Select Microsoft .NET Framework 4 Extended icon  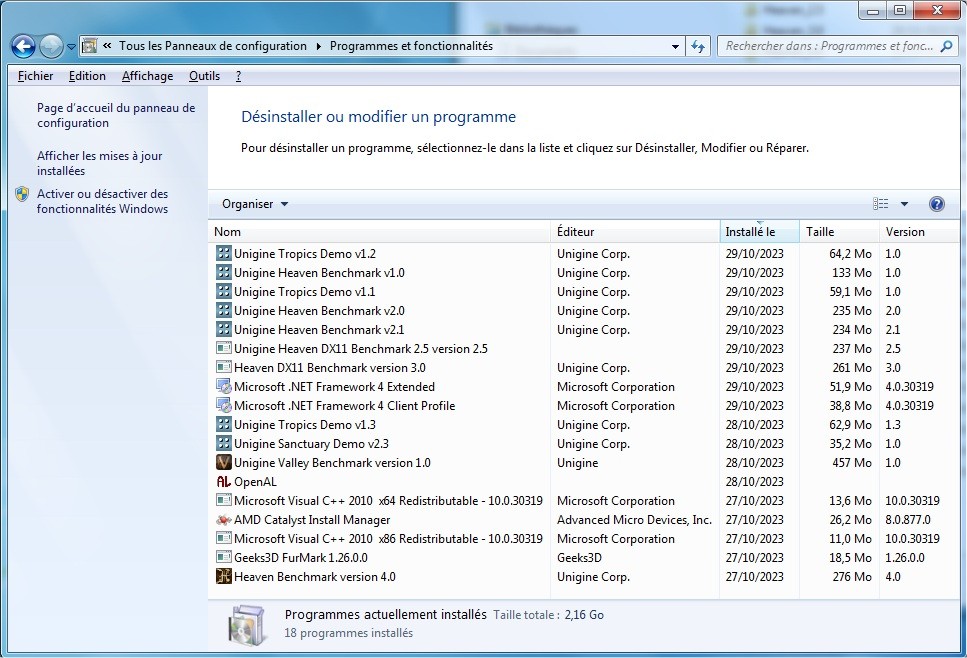(223, 387)
